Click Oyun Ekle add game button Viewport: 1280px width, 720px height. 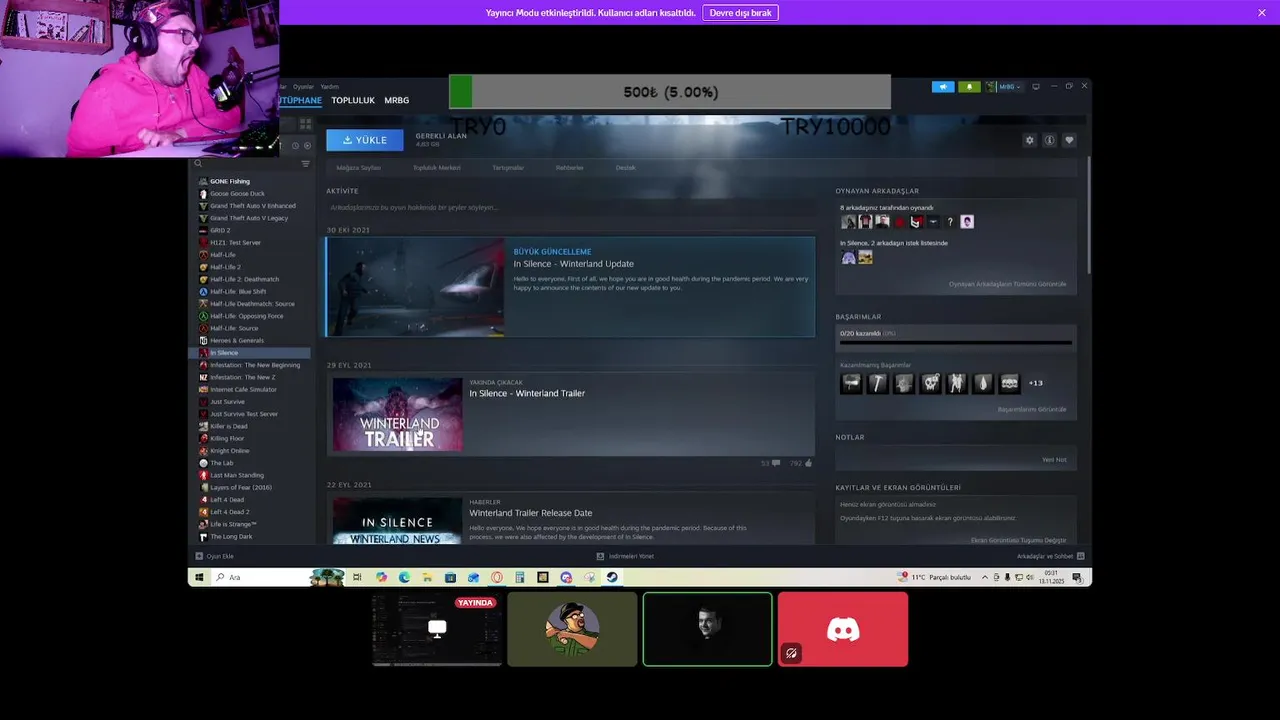(215, 556)
